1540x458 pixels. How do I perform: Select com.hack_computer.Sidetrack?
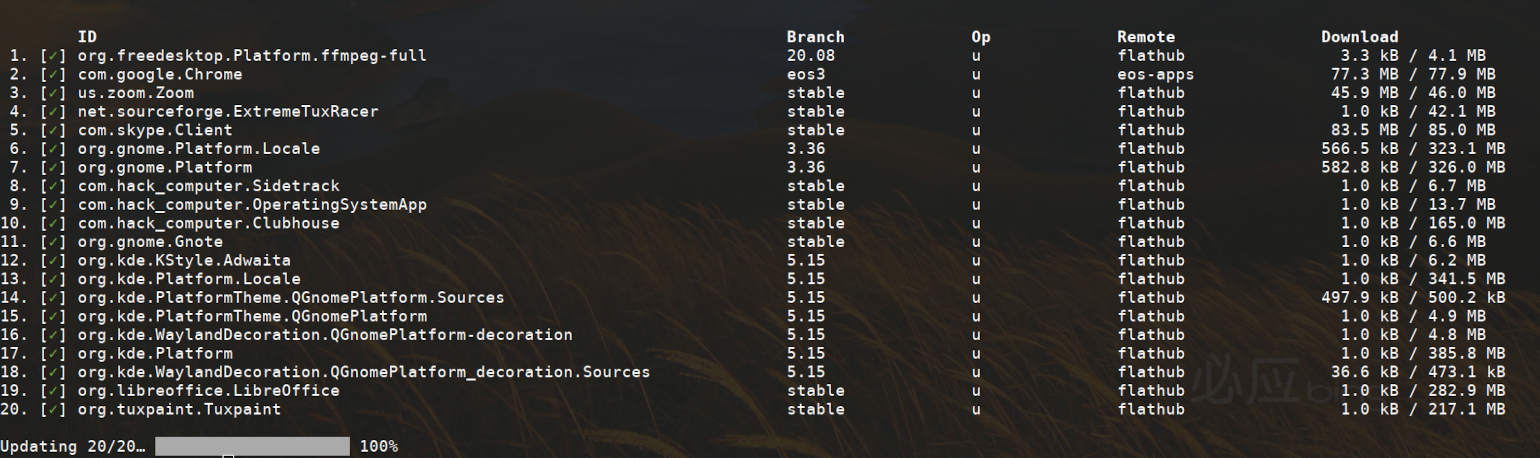[x=209, y=186]
